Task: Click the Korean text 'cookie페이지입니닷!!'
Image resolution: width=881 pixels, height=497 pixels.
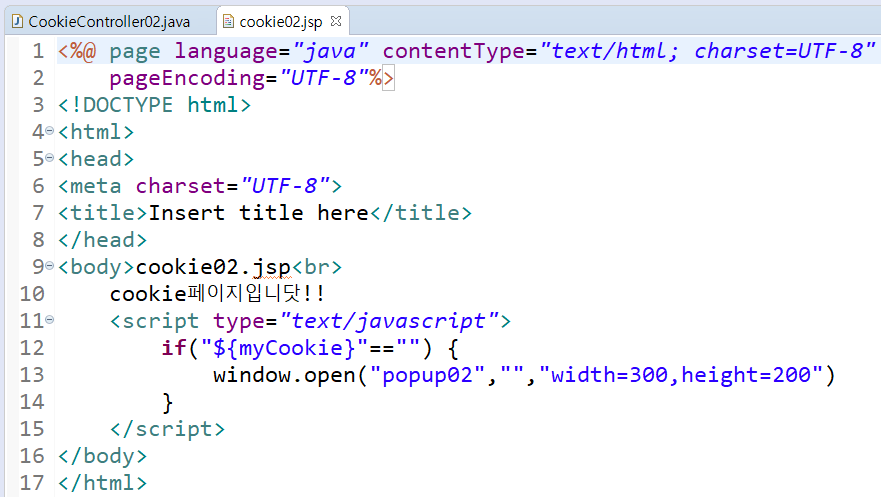Action: [x=217, y=294]
